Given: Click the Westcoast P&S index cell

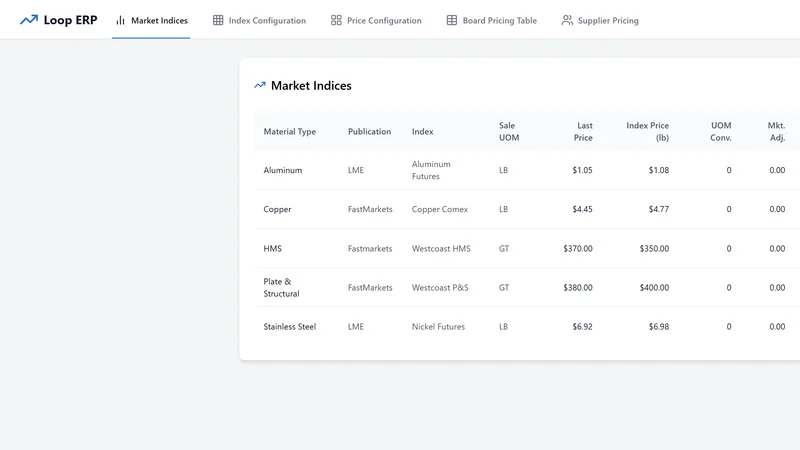Looking at the screenshot, I should click(440, 287).
